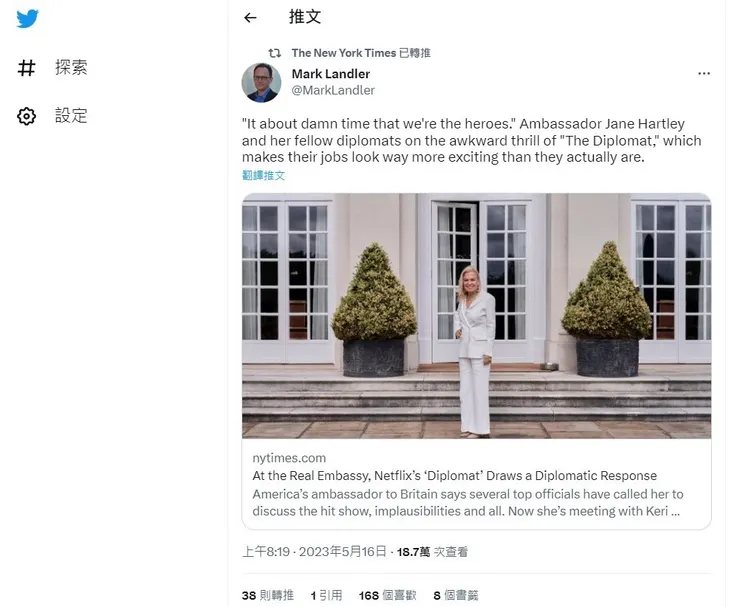Click 翻譯推文 to translate the tweet
740x607 pixels.
(x=263, y=176)
